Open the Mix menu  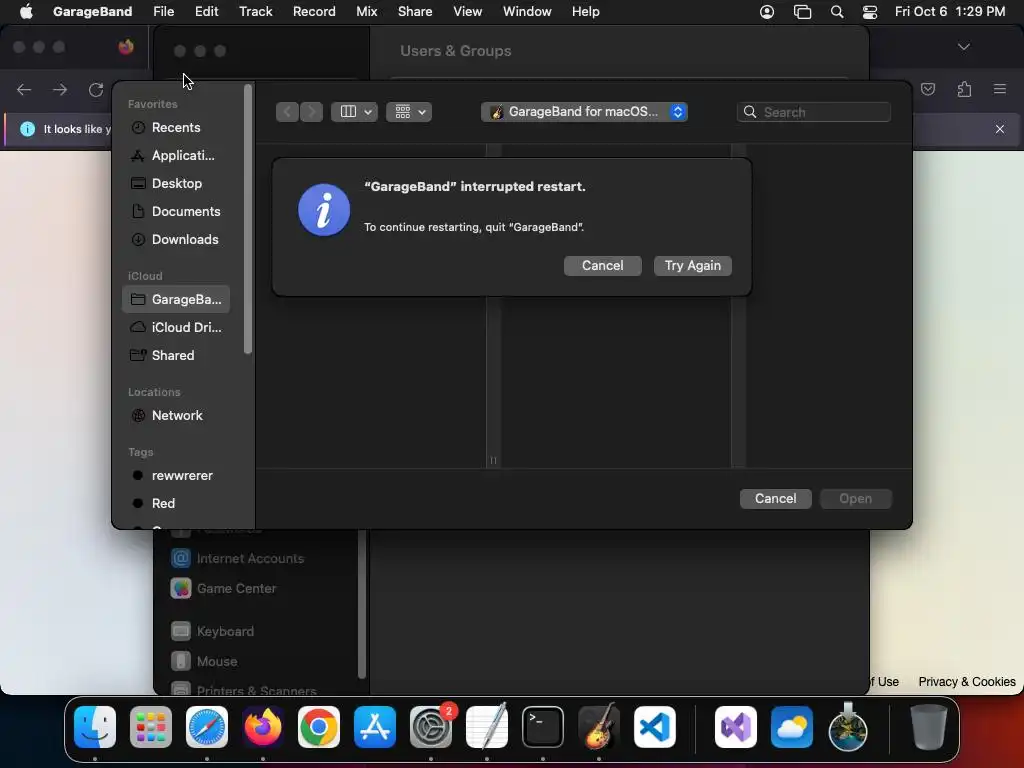coord(366,12)
